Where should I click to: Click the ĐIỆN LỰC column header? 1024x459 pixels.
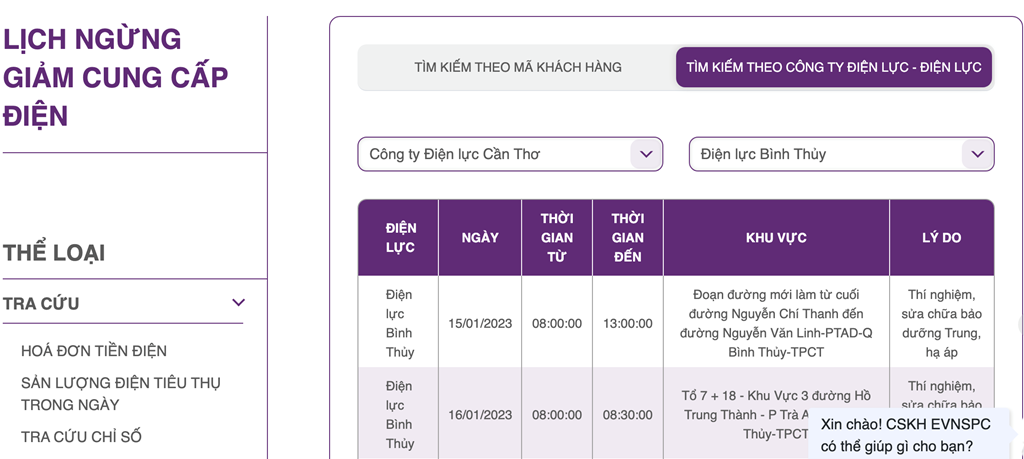[x=400, y=238]
